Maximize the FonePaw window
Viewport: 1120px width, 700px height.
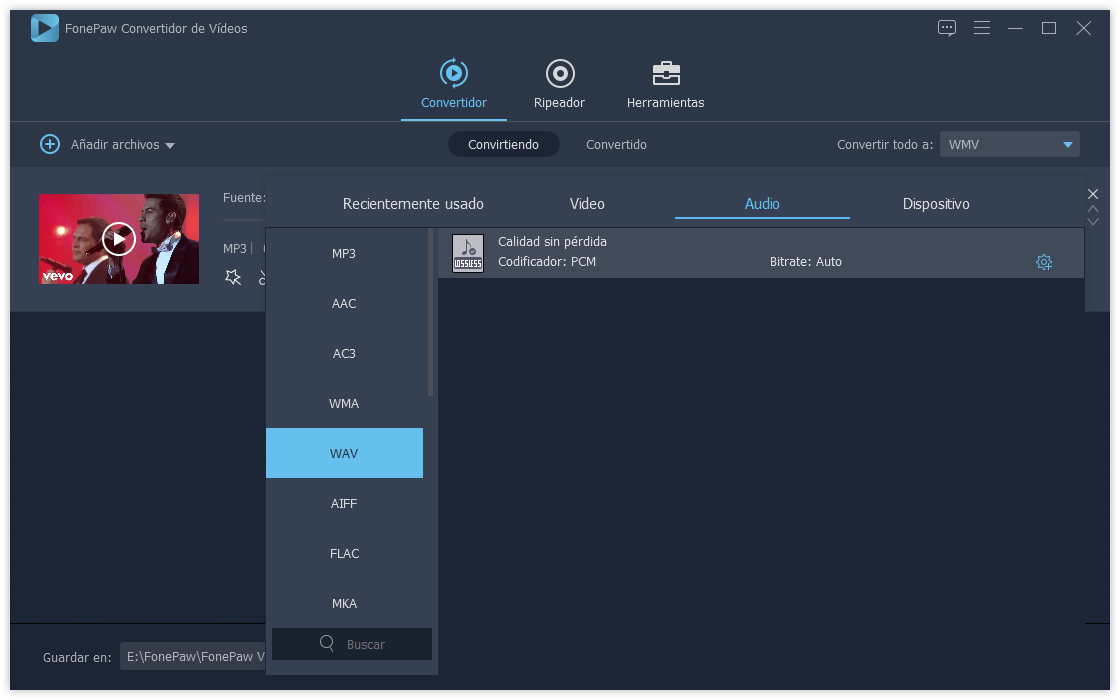[1049, 28]
